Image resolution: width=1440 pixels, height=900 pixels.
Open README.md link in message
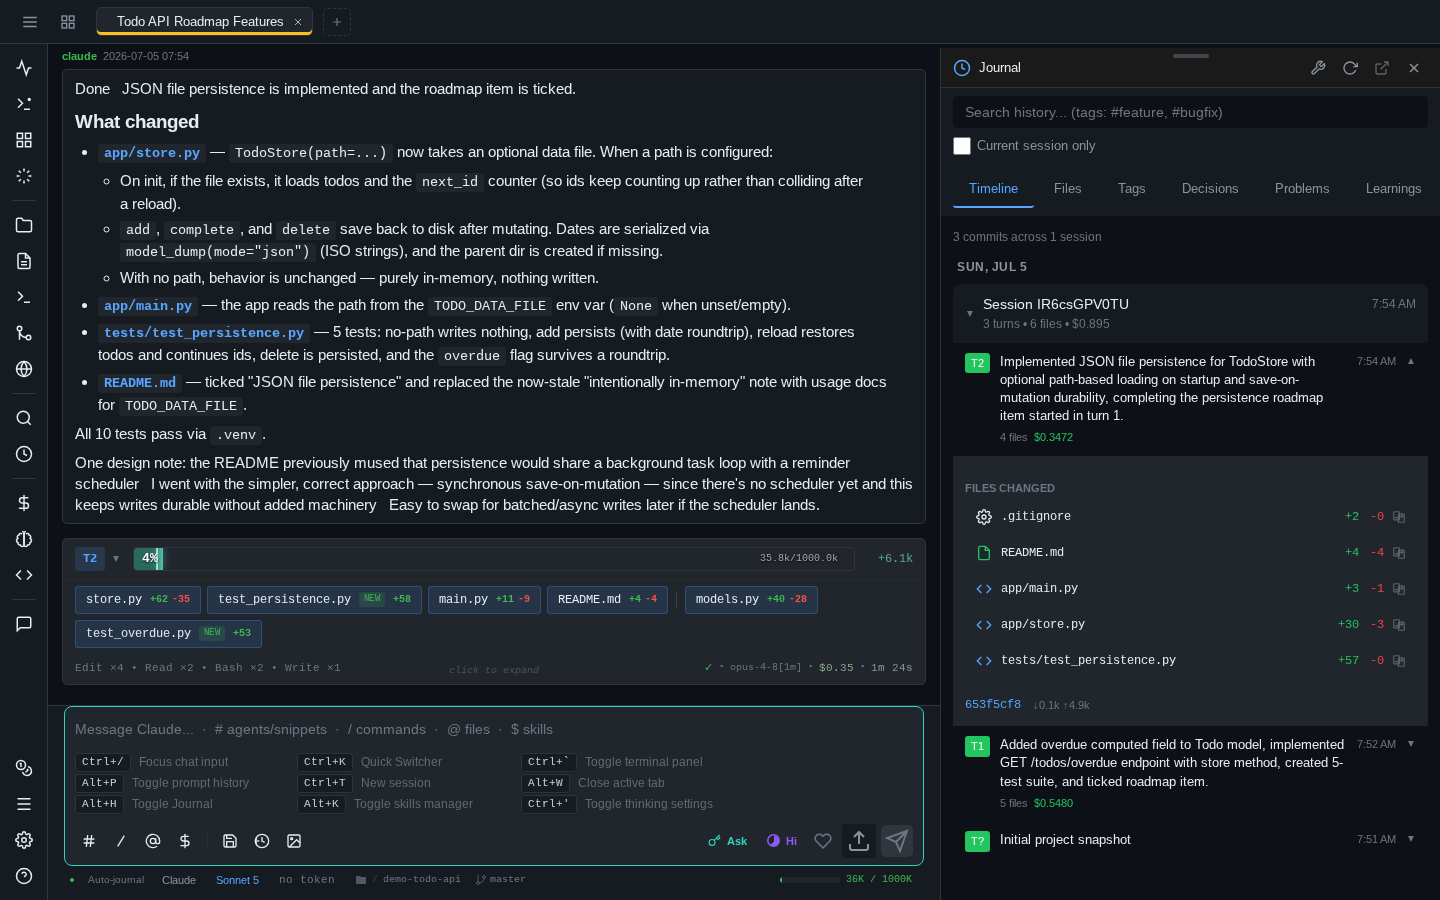(140, 383)
